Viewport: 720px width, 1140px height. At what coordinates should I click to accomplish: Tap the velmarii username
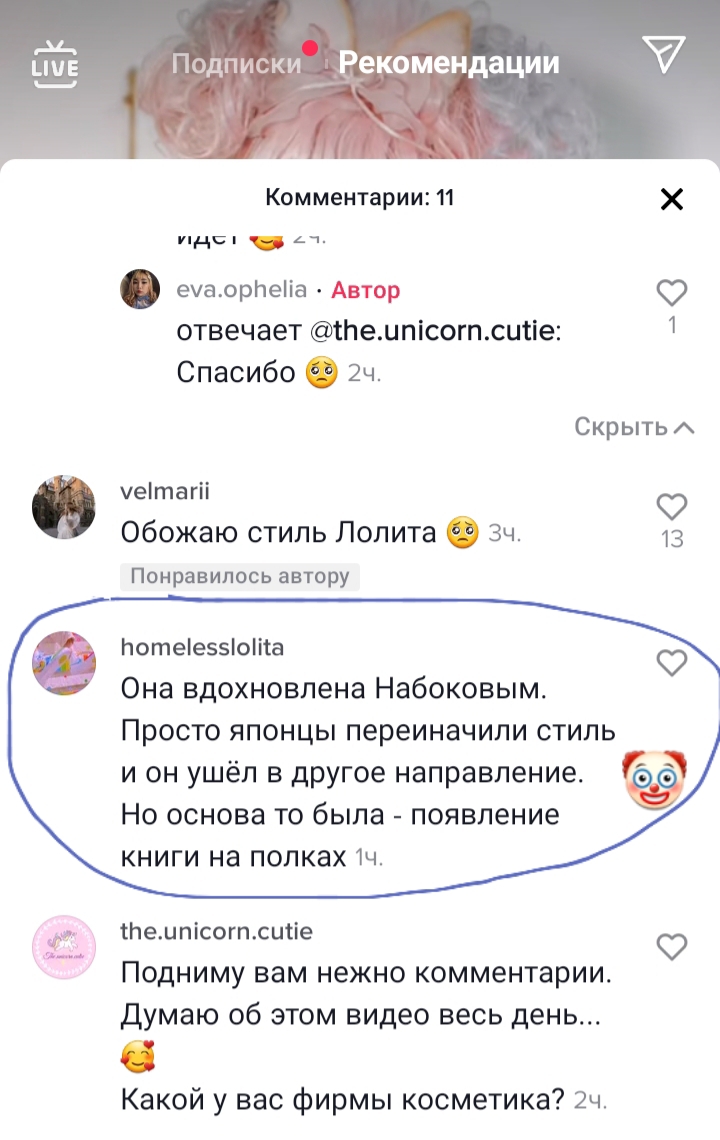pyautogui.click(x=165, y=491)
